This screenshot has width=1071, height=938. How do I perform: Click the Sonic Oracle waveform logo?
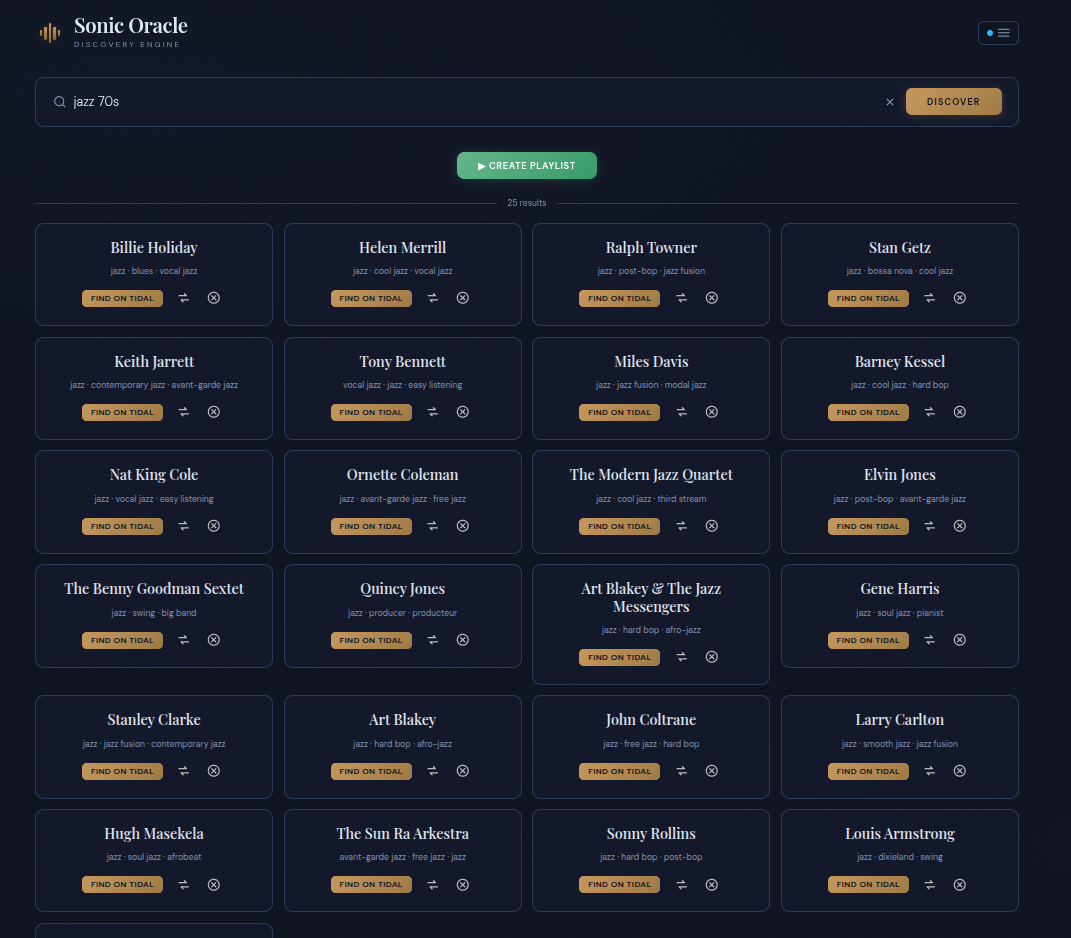(x=50, y=32)
